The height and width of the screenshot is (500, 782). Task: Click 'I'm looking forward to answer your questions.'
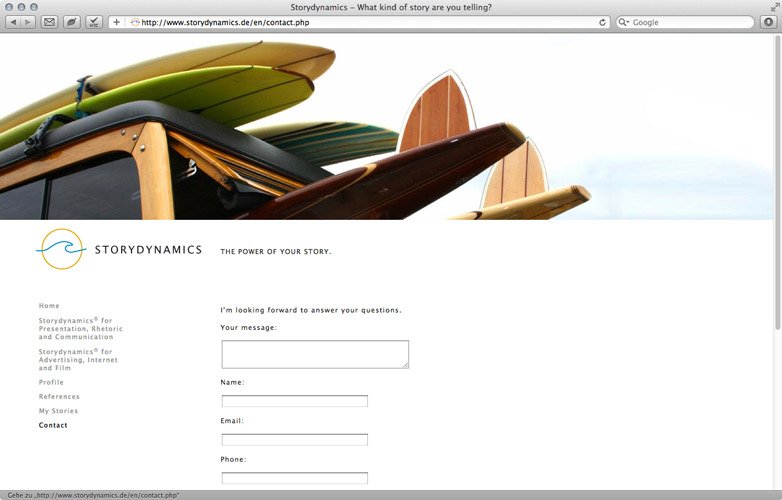pos(311,310)
